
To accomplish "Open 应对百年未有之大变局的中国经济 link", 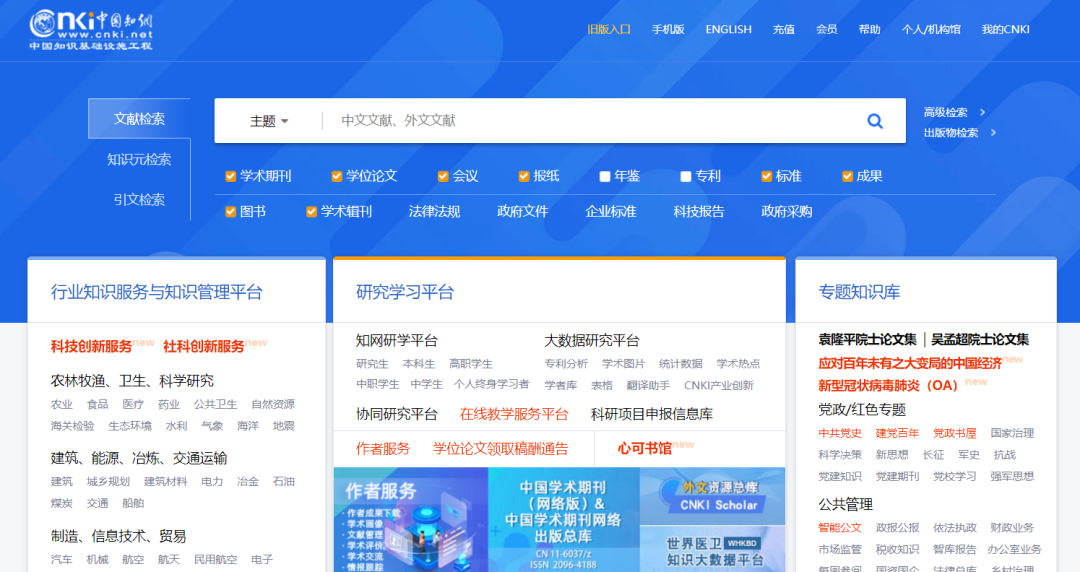I will 910,363.
